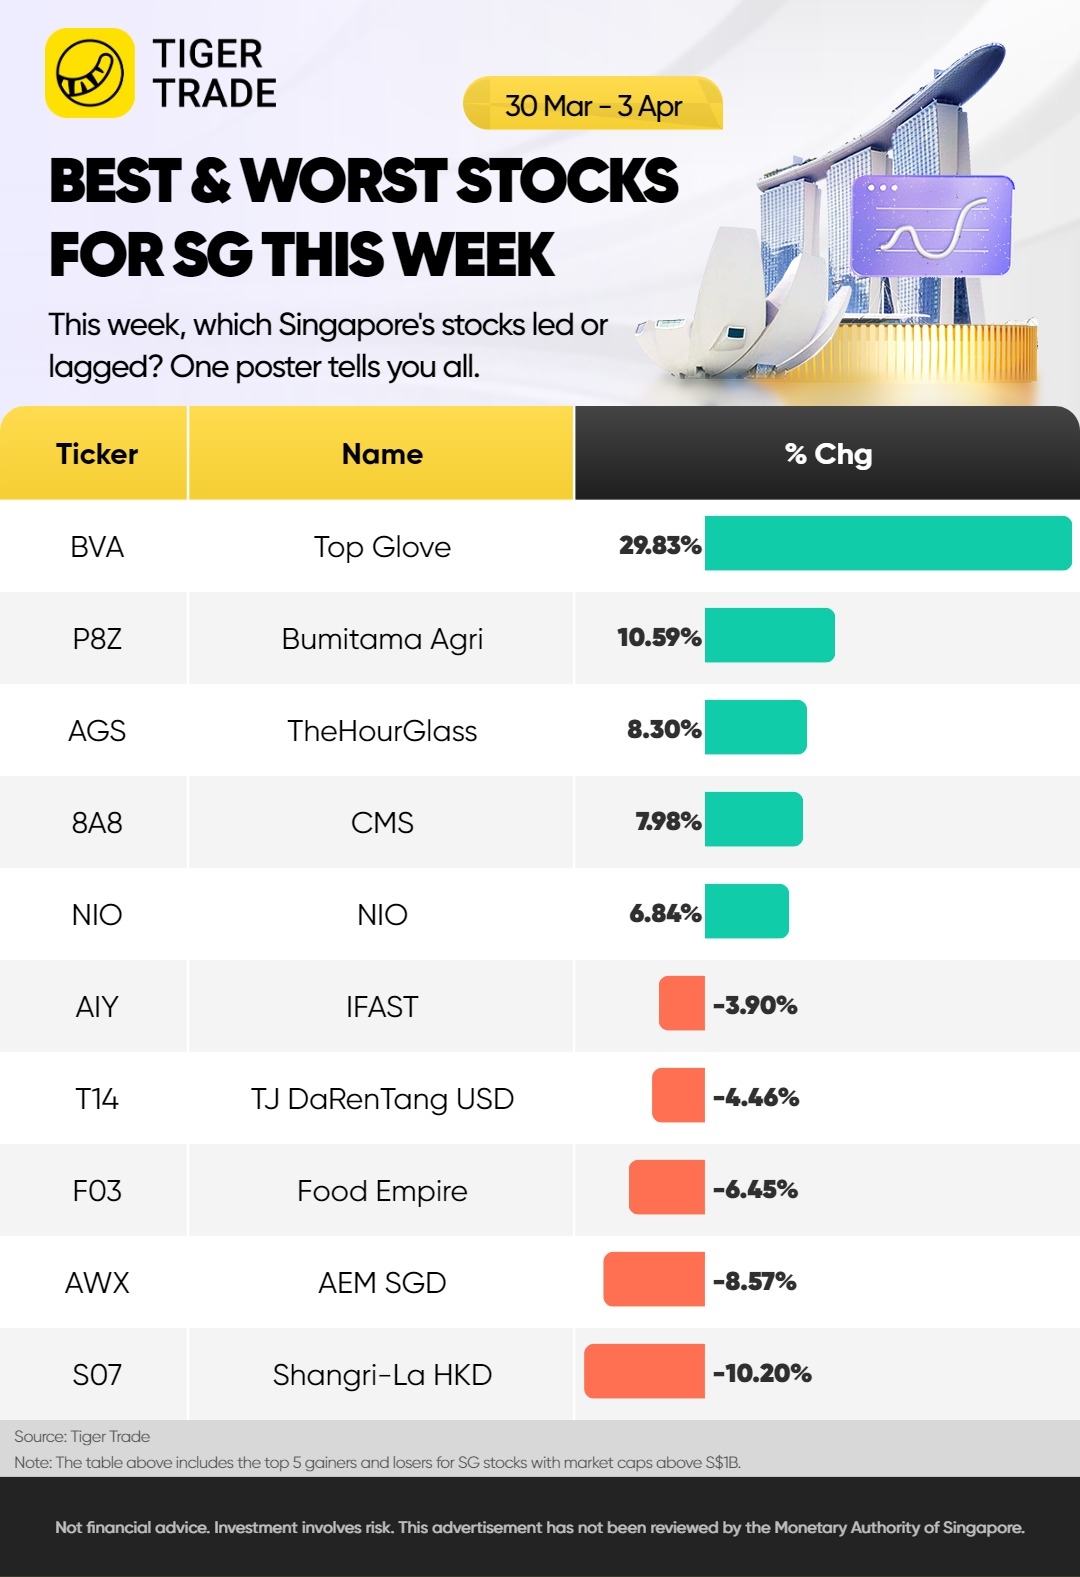
Task: Select the NIO green gain bar
Action: 747,911
